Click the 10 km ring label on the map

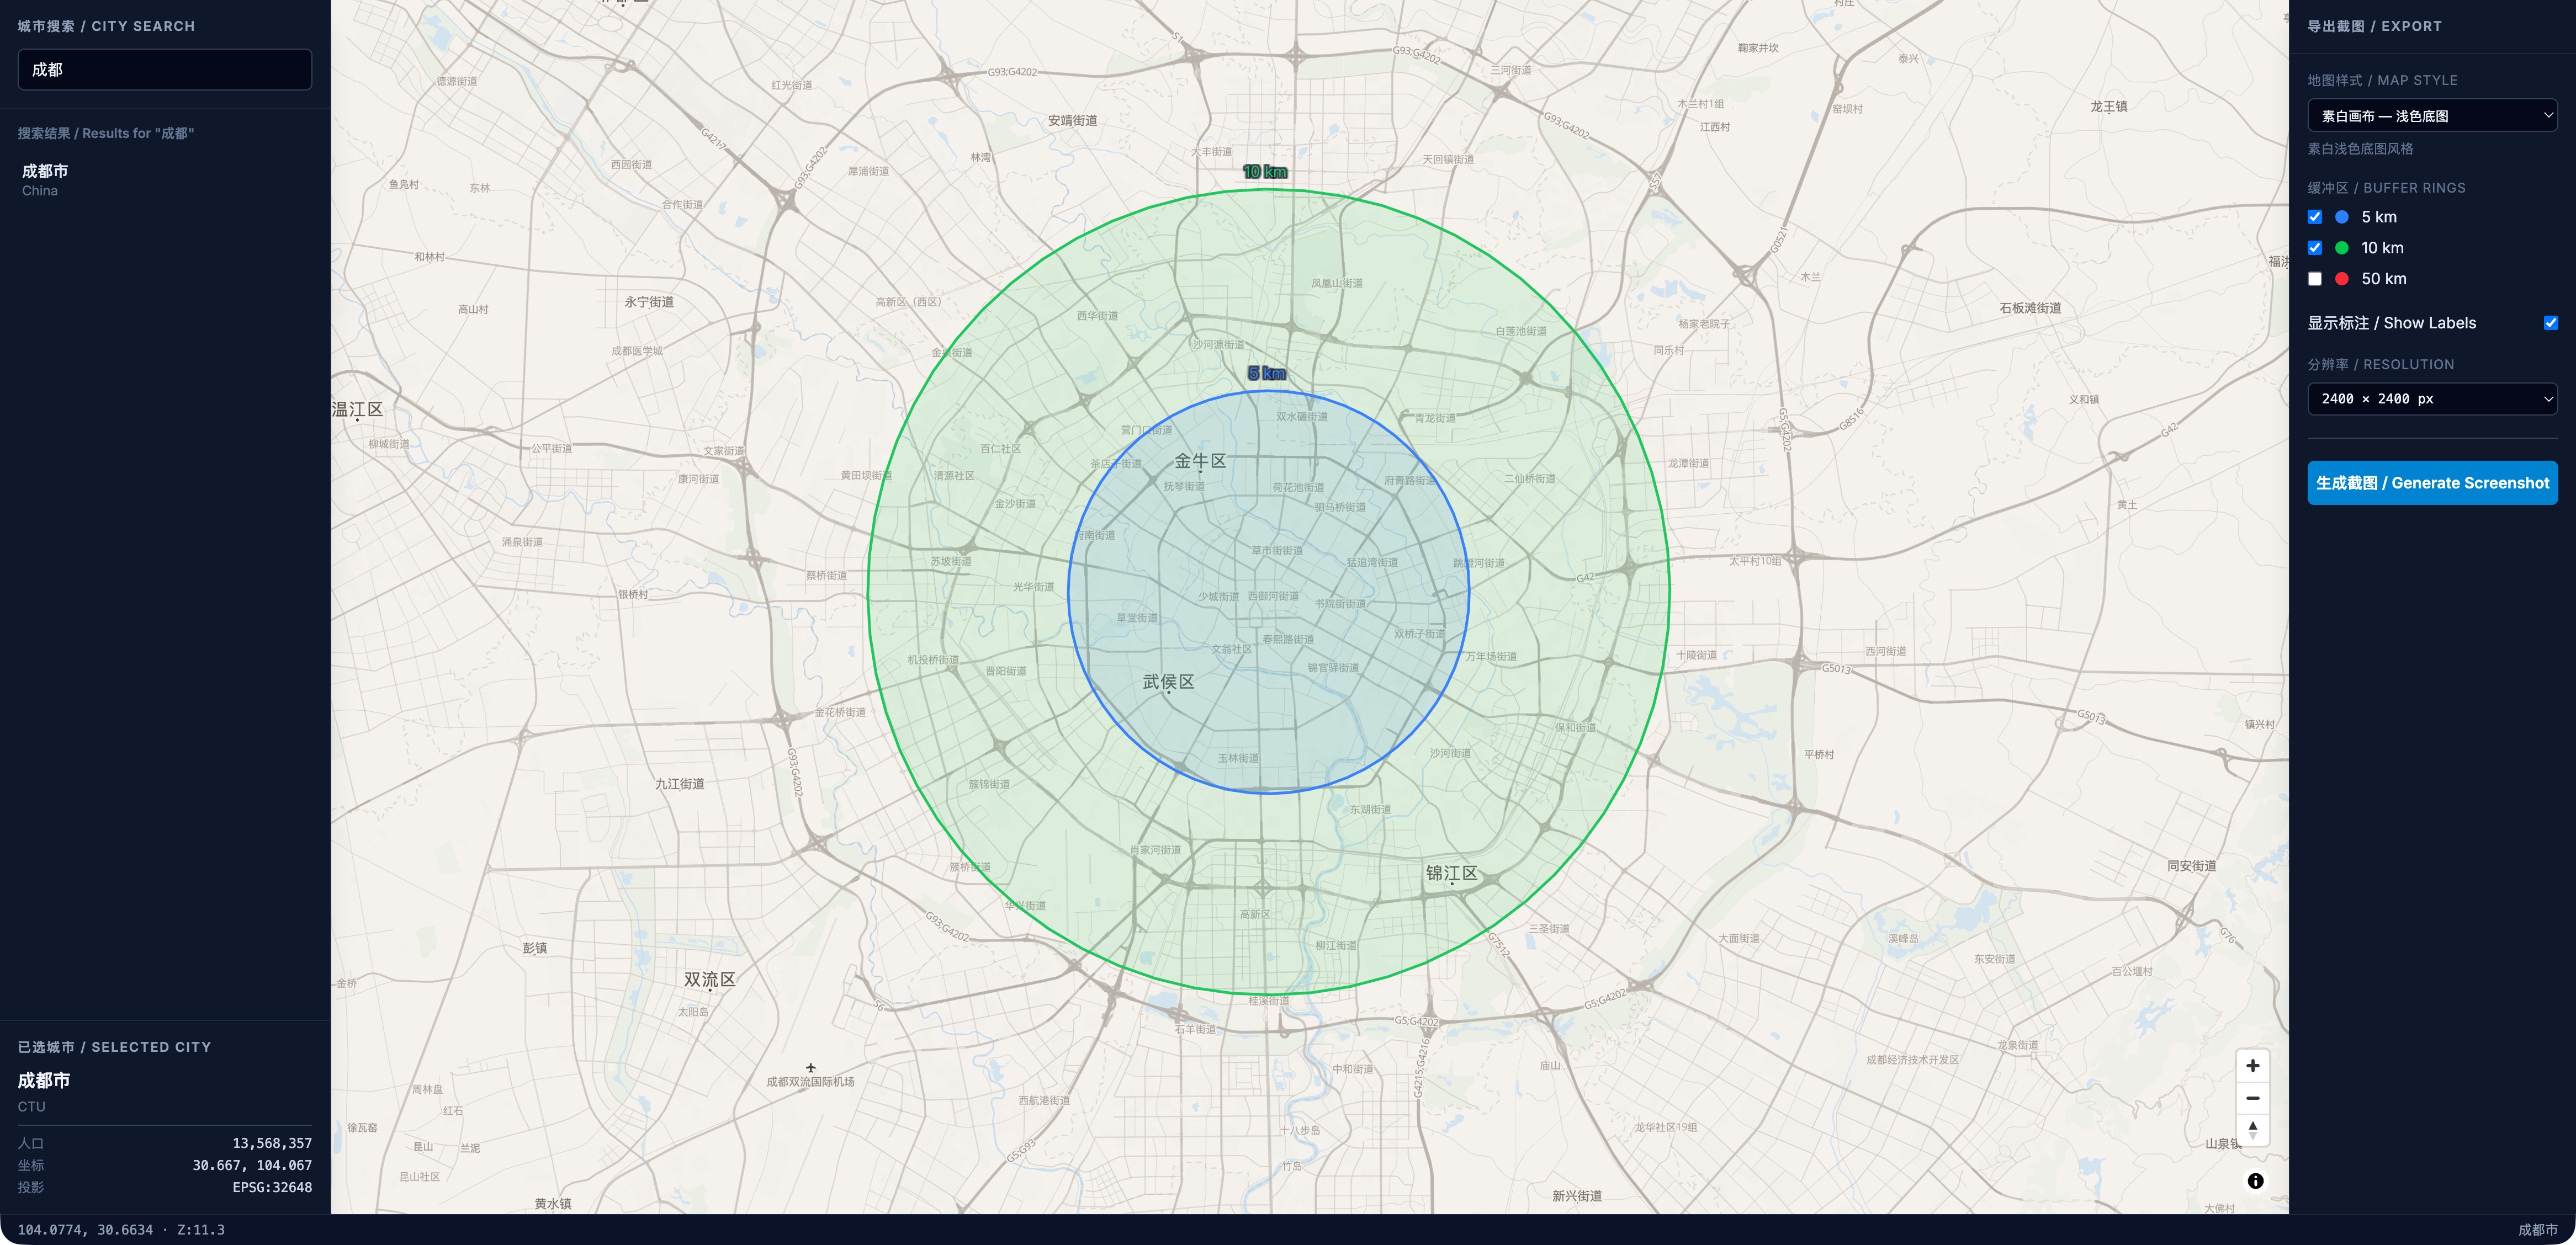pos(1265,172)
